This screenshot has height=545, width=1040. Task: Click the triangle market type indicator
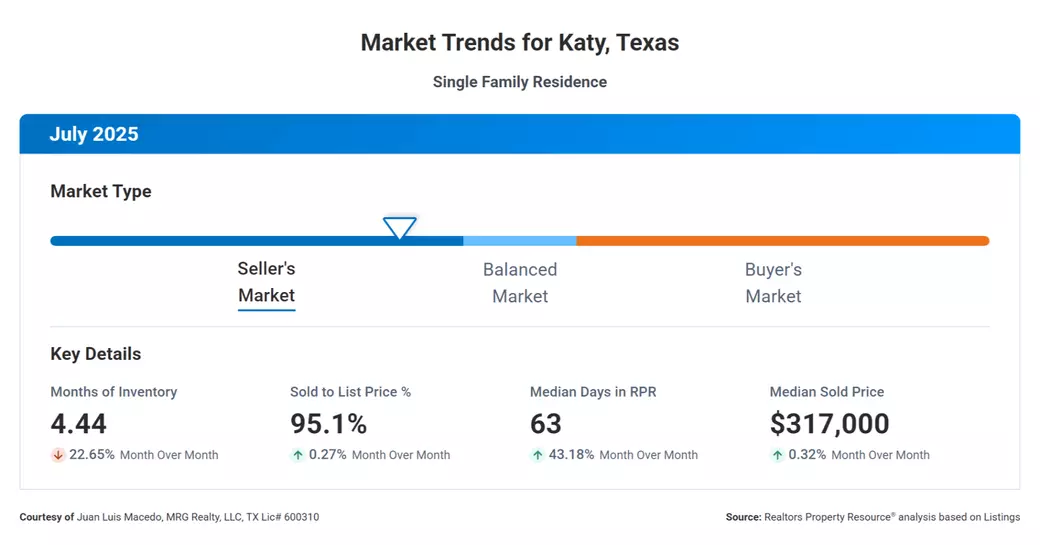(400, 228)
